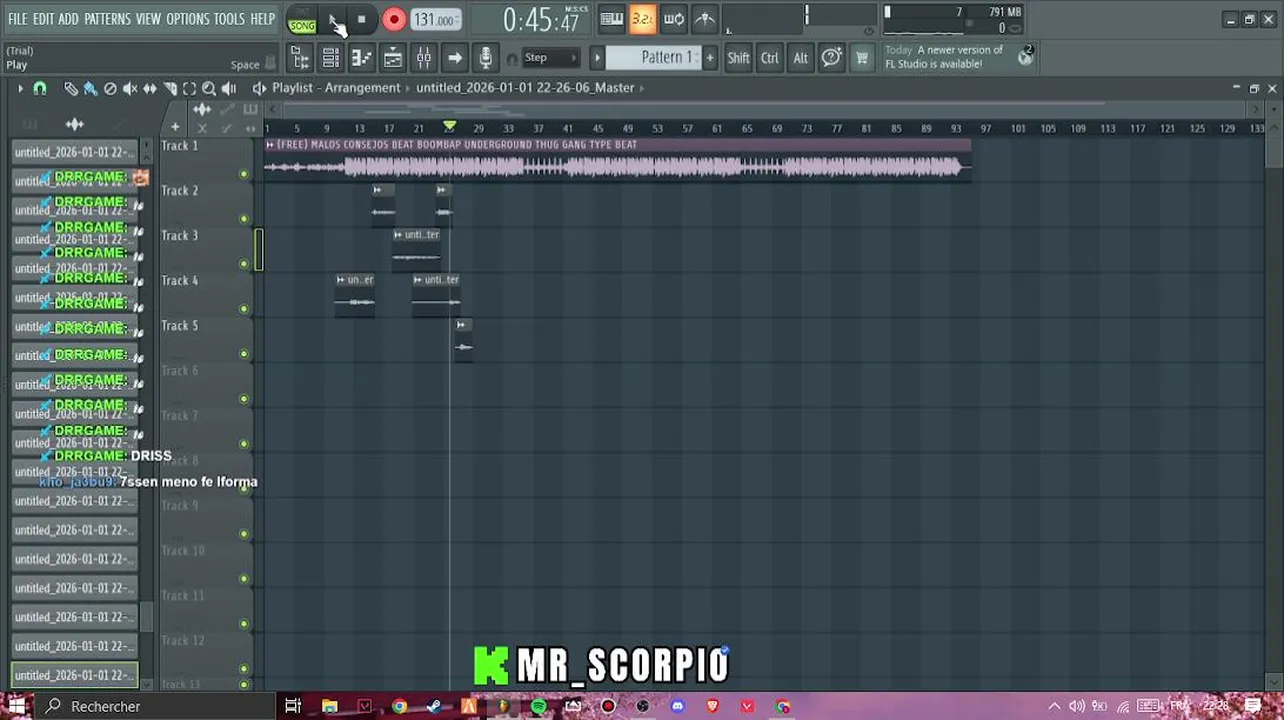Viewport: 1284px width, 720px height.
Task: Toggle the loop recording icon
Action: coord(674,19)
